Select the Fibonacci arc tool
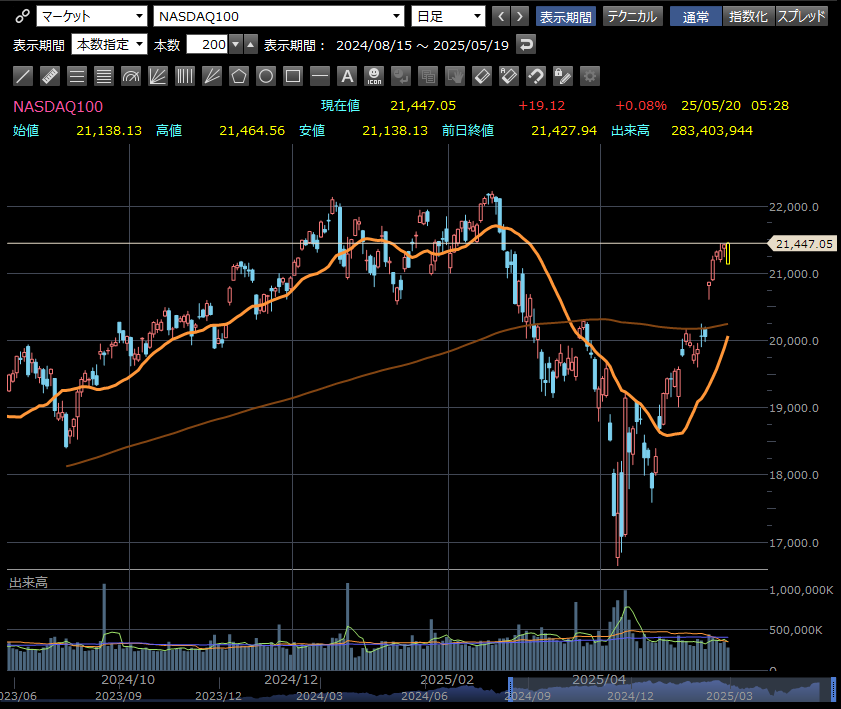841x709 pixels. tap(131, 76)
